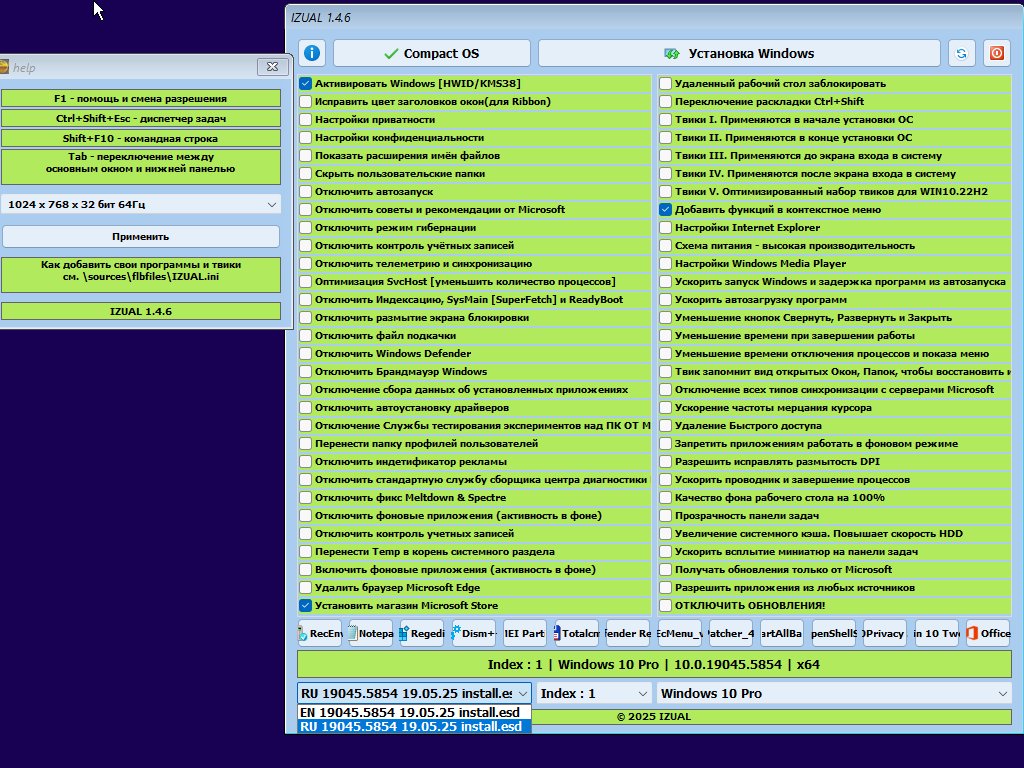Image resolution: width=1024 pixels, height=768 pixels.
Task: Click the refresh arrows icon button
Action: pyautogui.click(x=961, y=53)
